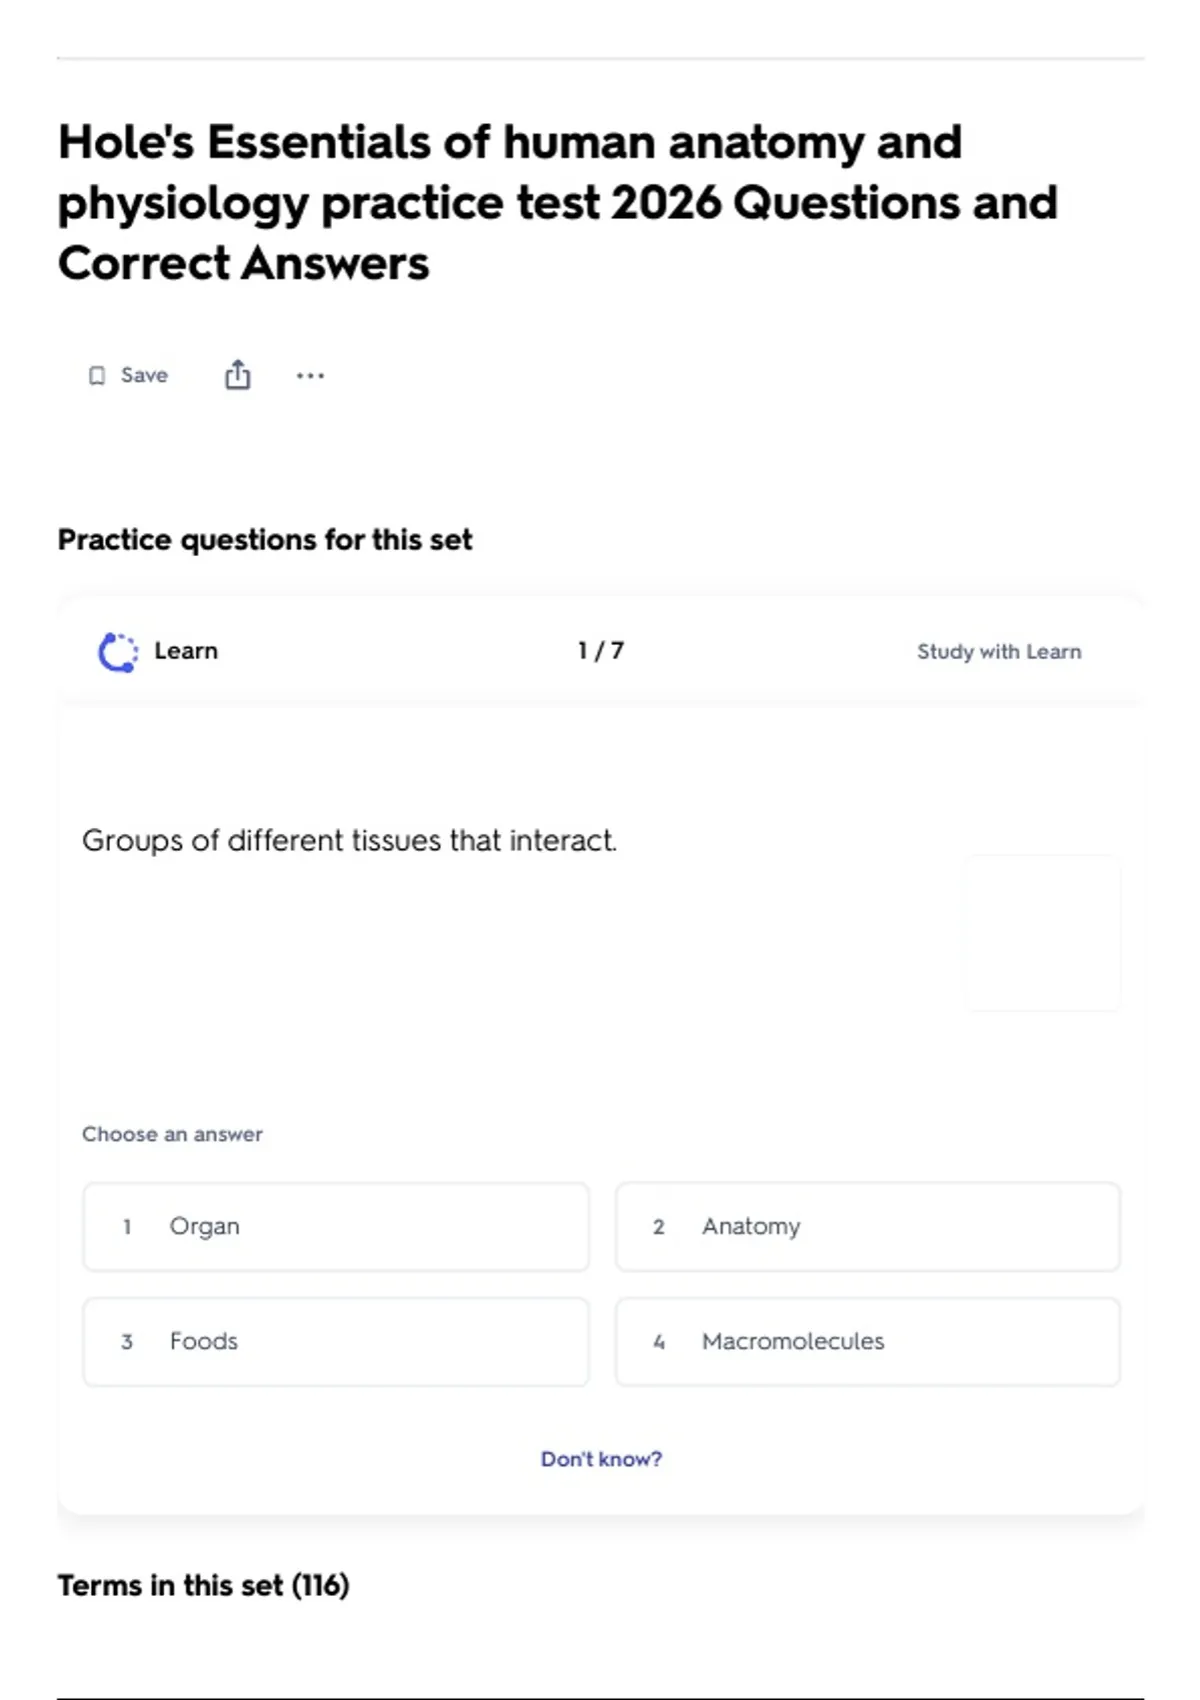Click the number 1 badge beside Organ

point(127,1227)
